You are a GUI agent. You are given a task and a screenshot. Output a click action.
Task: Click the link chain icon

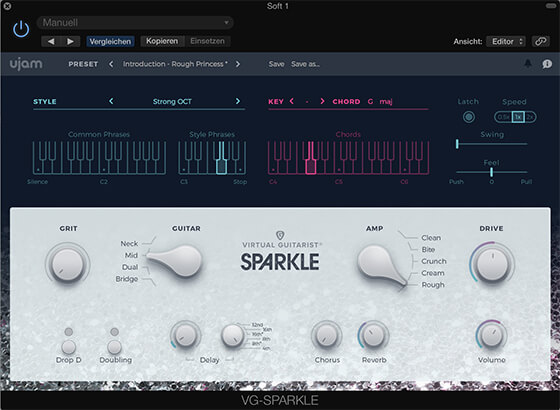[541, 41]
